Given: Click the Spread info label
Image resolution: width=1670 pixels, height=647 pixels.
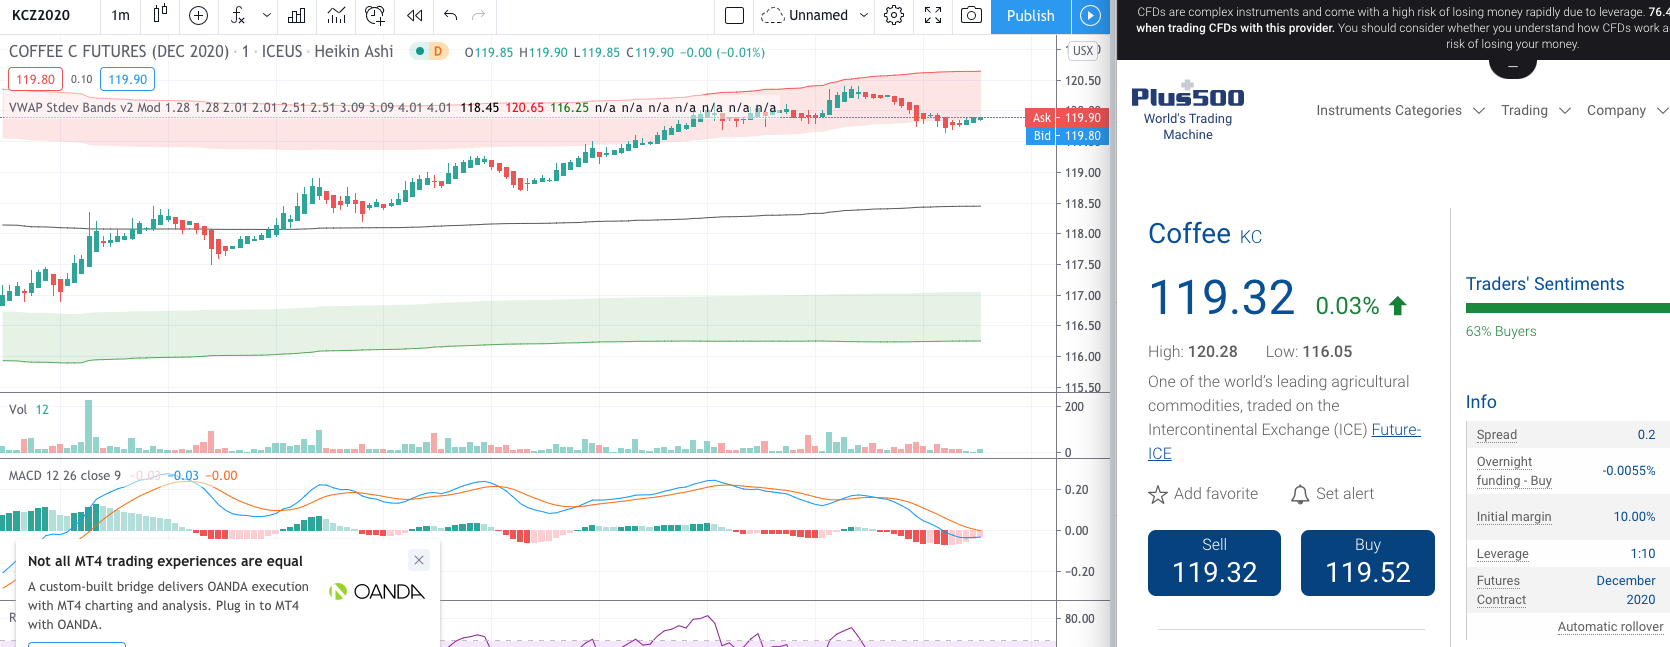Looking at the screenshot, I should [1497, 435].
